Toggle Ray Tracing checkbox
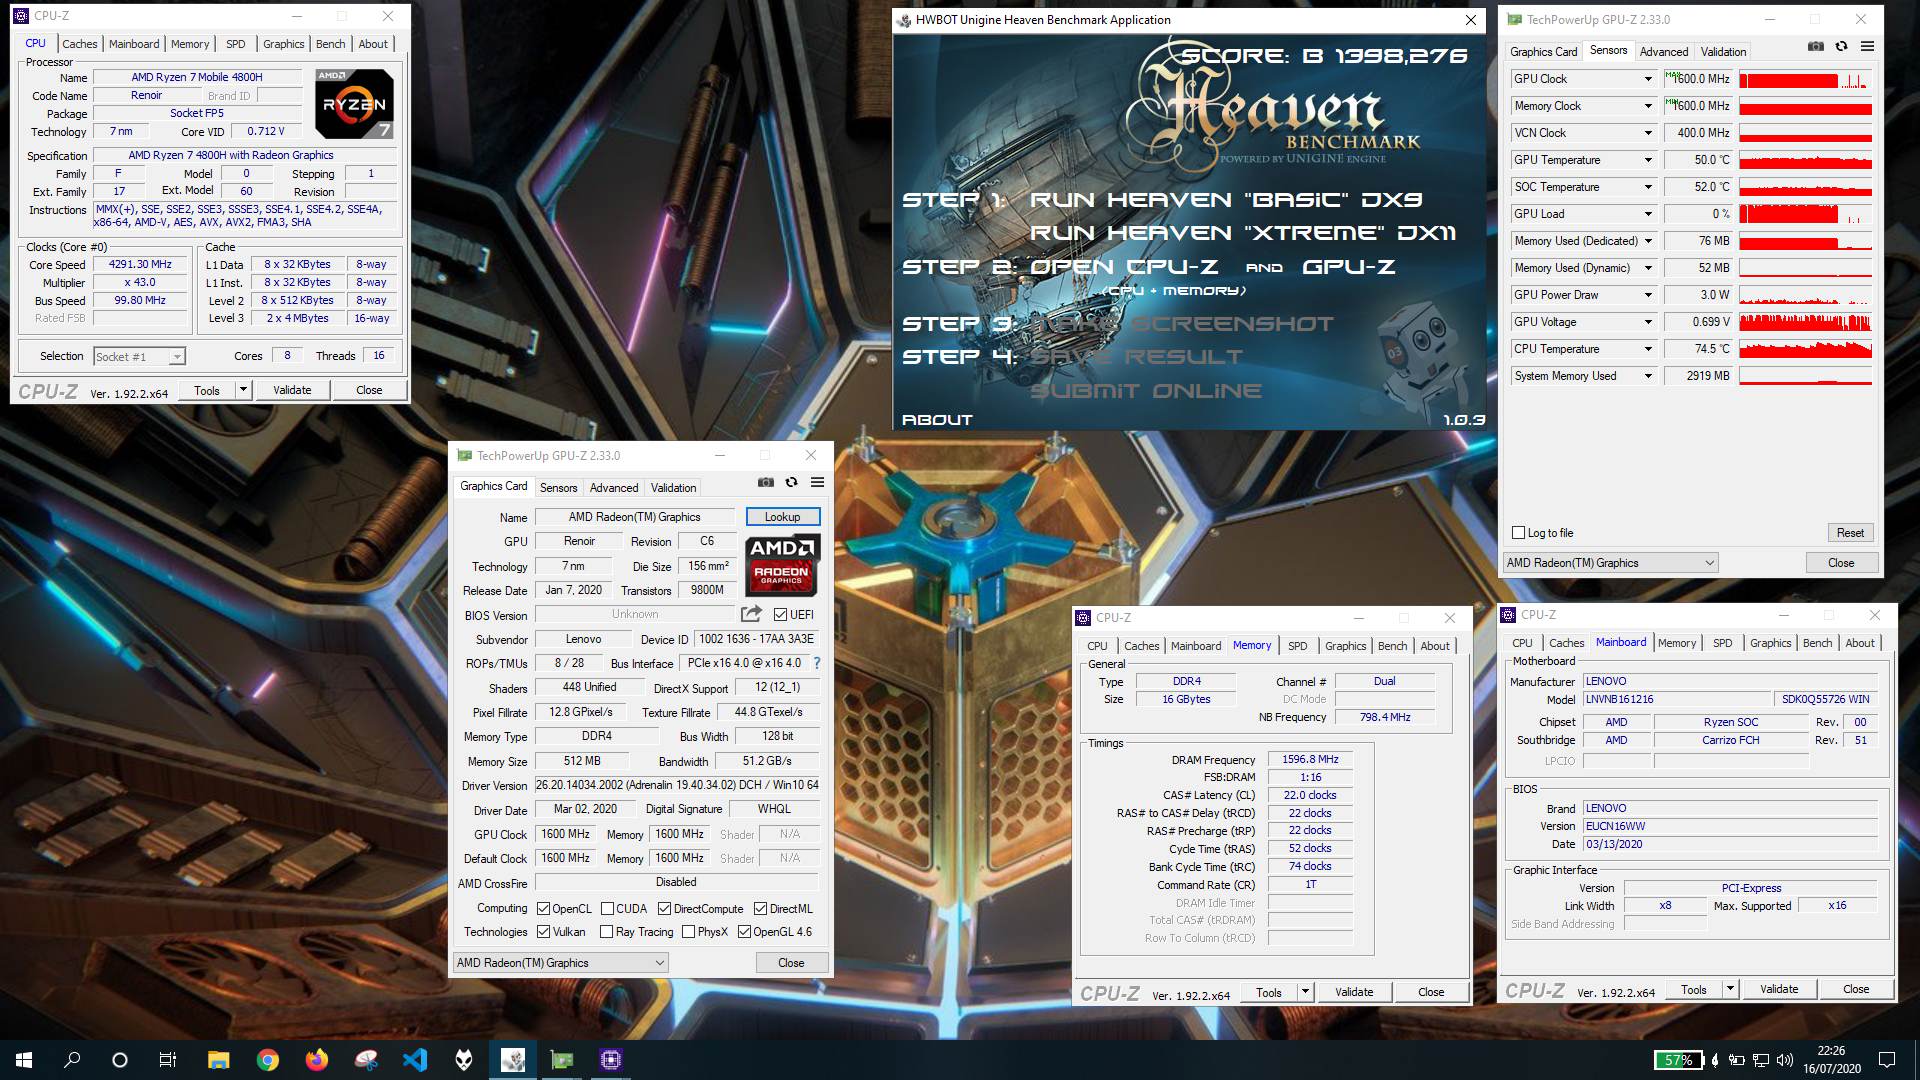 [606, 932]
